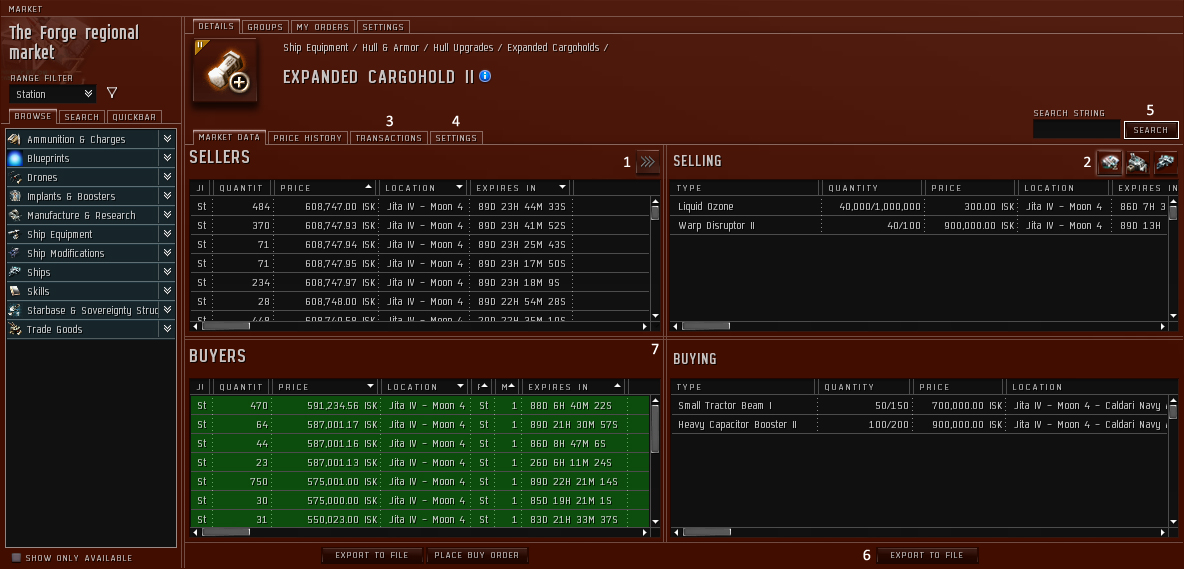Open the blue info icon next to Expanded Cargohold II
The image size is (1184, 569).
coord(486,76)
